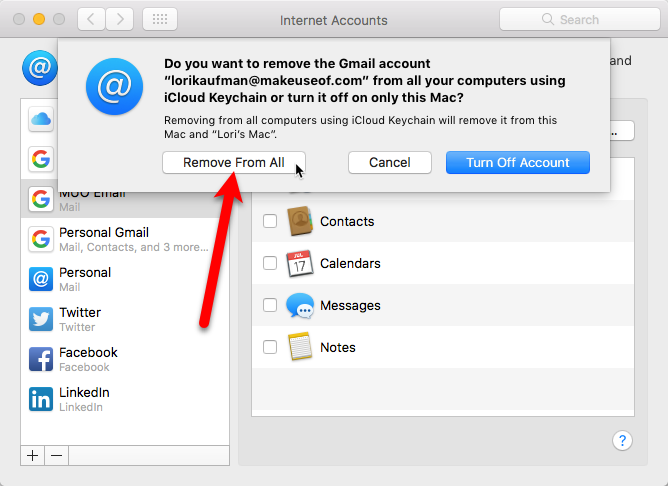Enable the Messages checkbox
This screenshot has width=668, height=486.
[270, 305]
